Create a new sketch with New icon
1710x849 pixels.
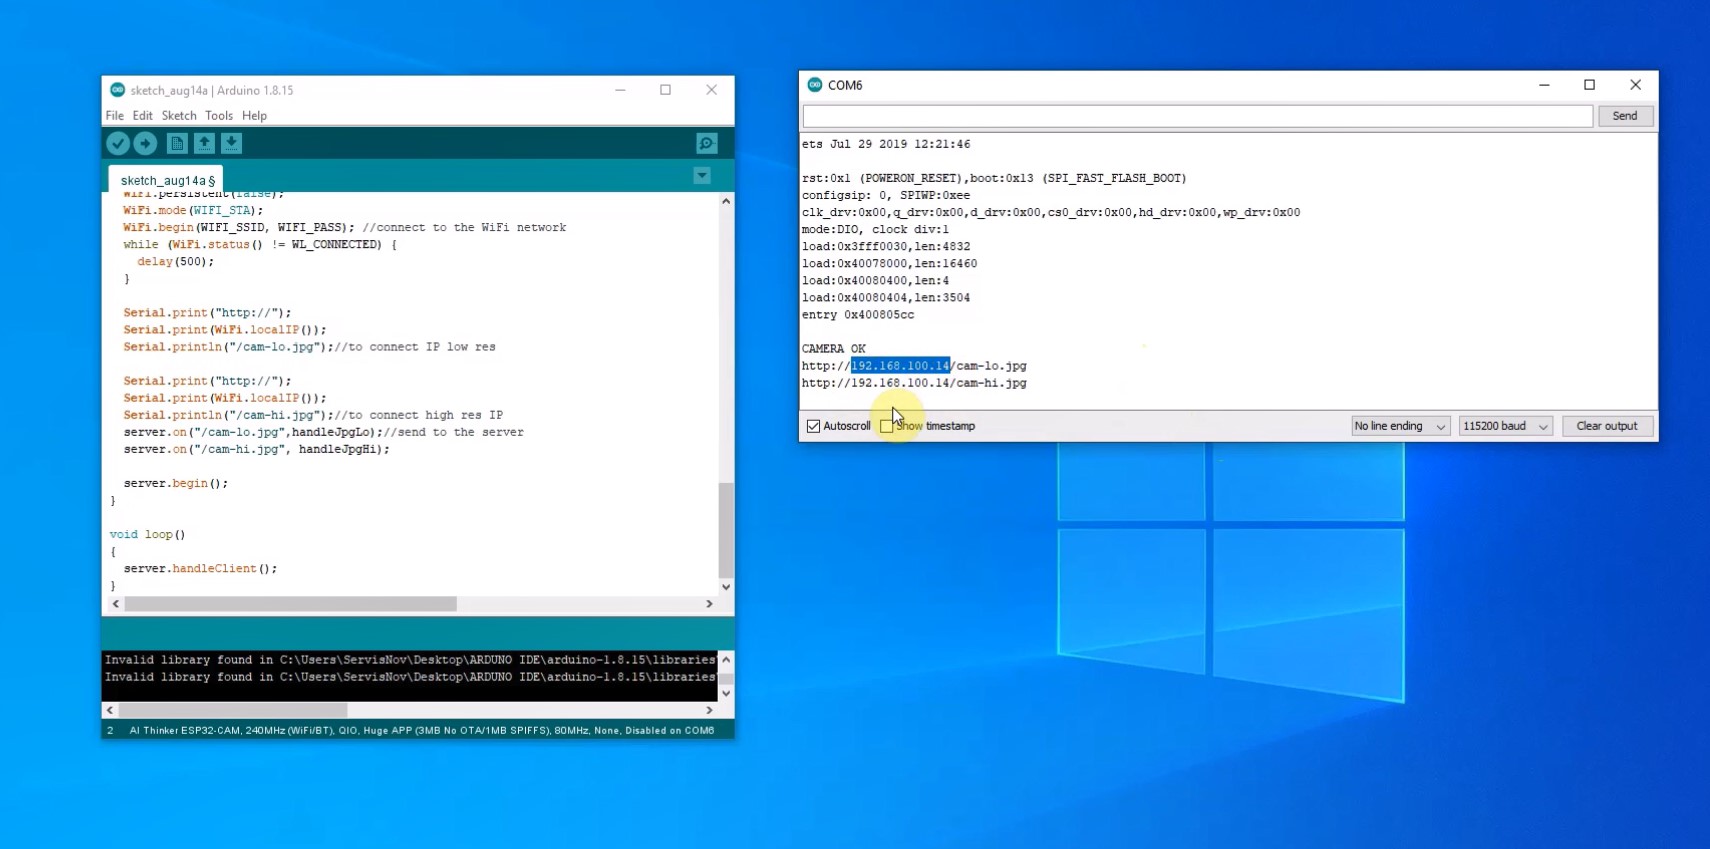pyautogui.click(x=177, y=144)
